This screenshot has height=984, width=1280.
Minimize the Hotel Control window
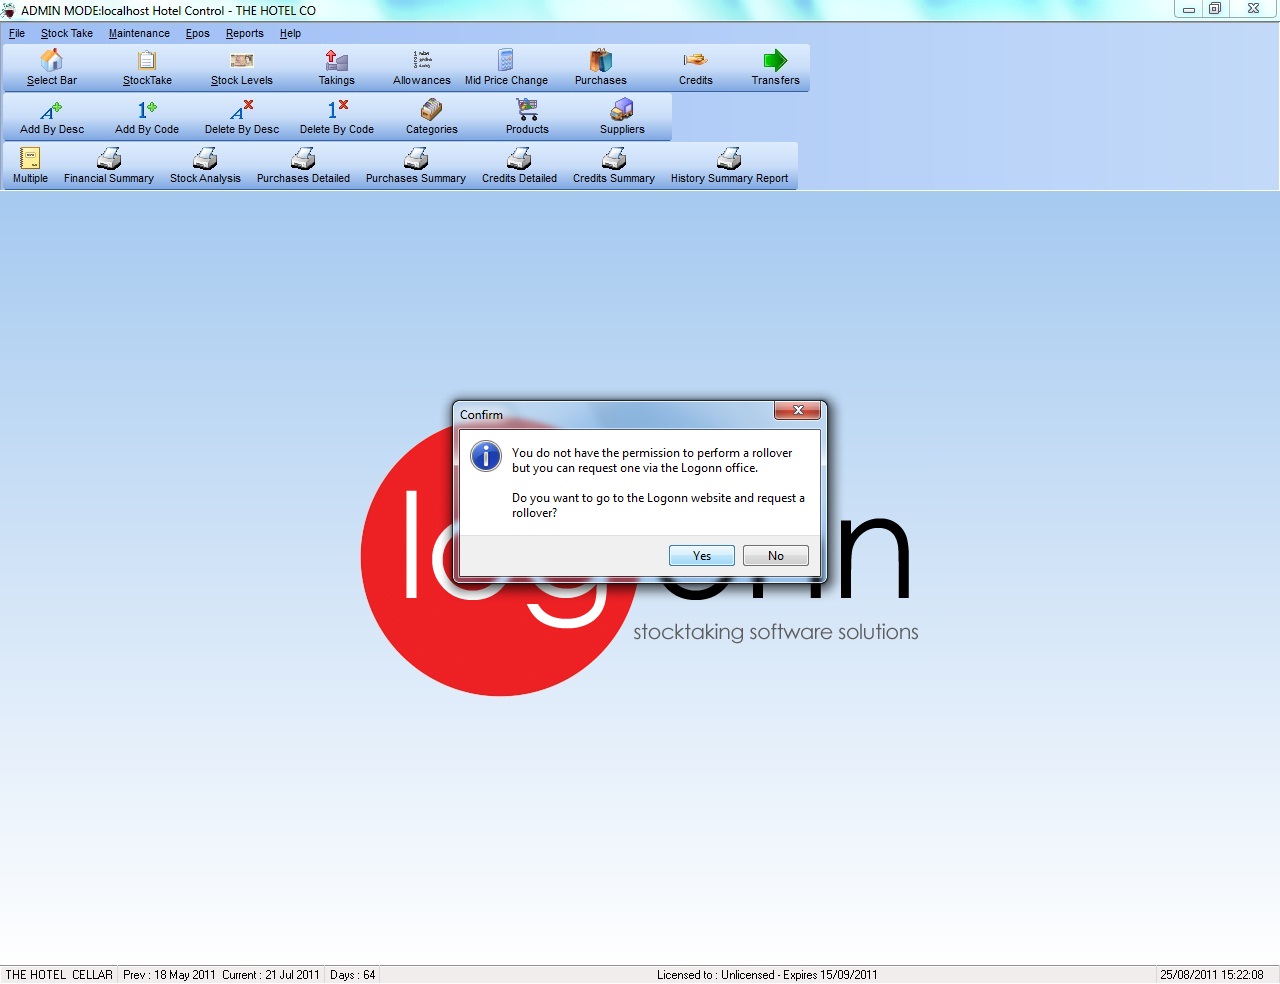point(1188,9)
